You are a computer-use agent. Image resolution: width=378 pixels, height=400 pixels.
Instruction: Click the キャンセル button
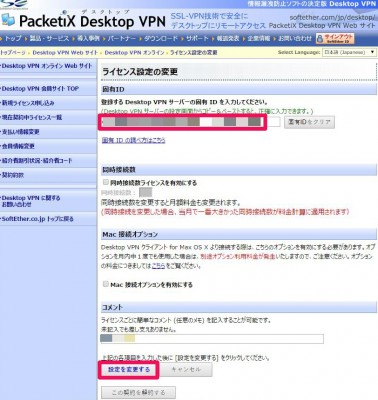pyautogui.click(x=186, y=370)
